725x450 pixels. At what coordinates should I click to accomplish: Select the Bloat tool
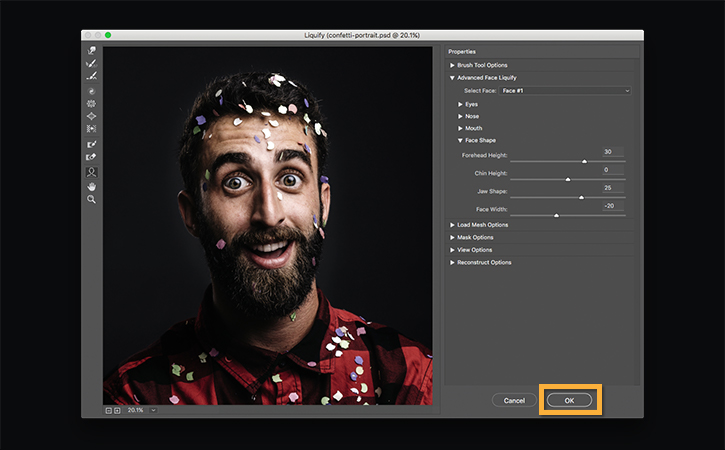coord(91,116)
